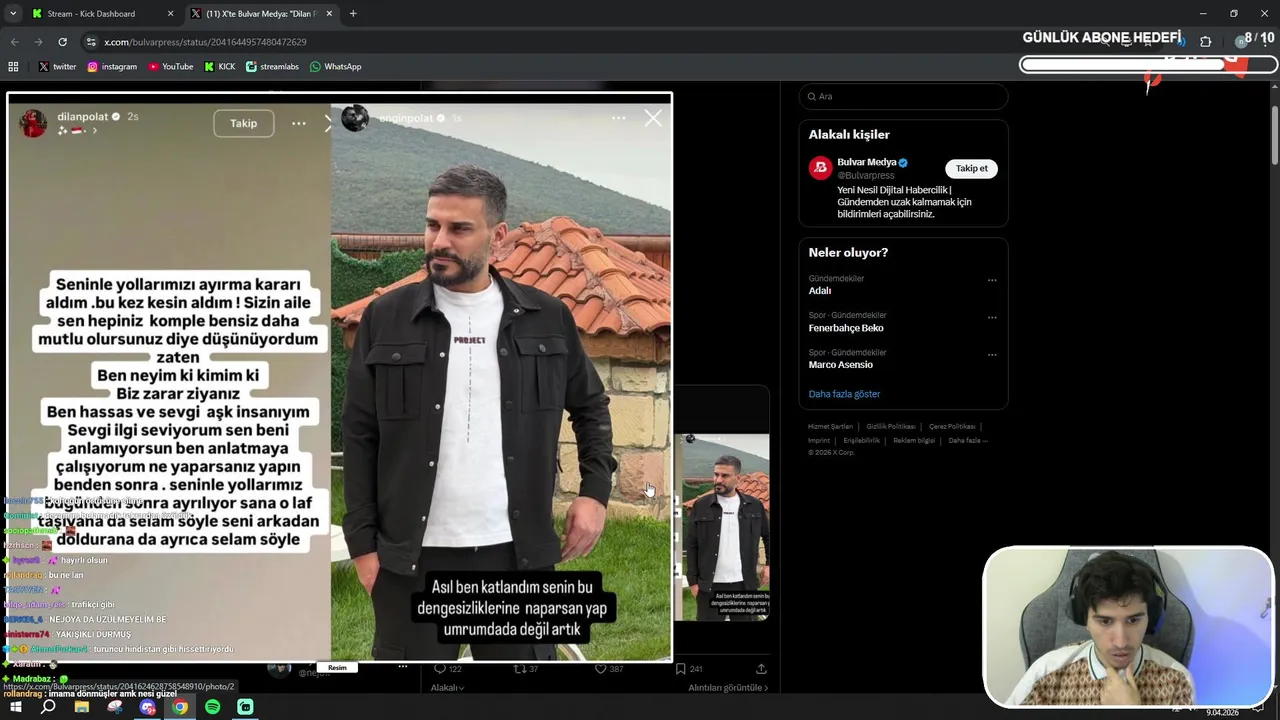Open the Imprint footer link
The height and width of the screenshot is (720, 1280).
(x=819, y=440)
